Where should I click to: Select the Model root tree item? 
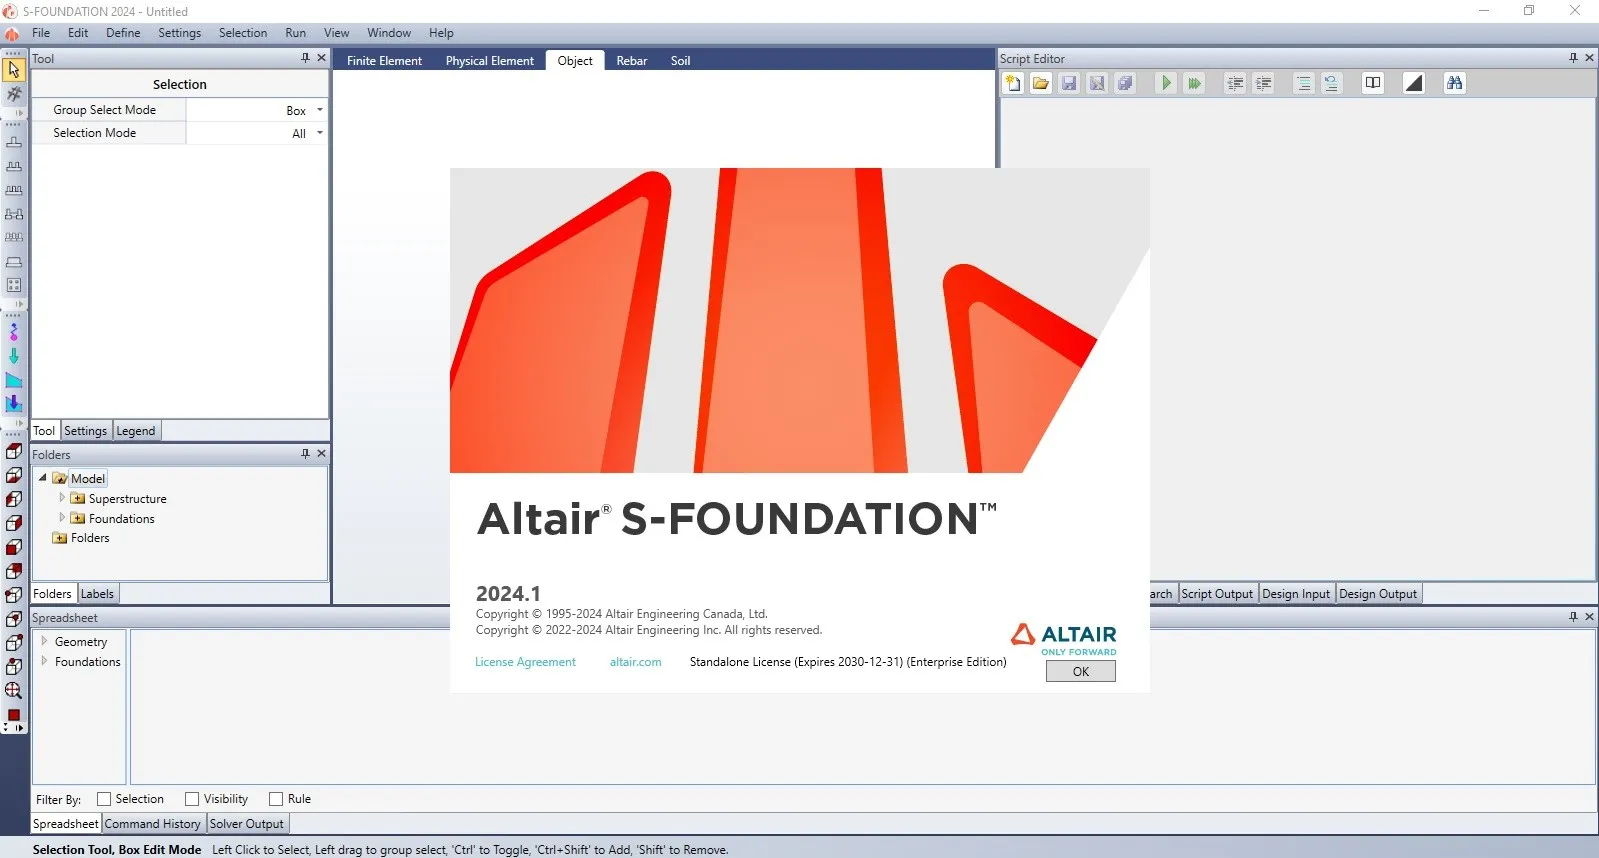pos(88,479)
